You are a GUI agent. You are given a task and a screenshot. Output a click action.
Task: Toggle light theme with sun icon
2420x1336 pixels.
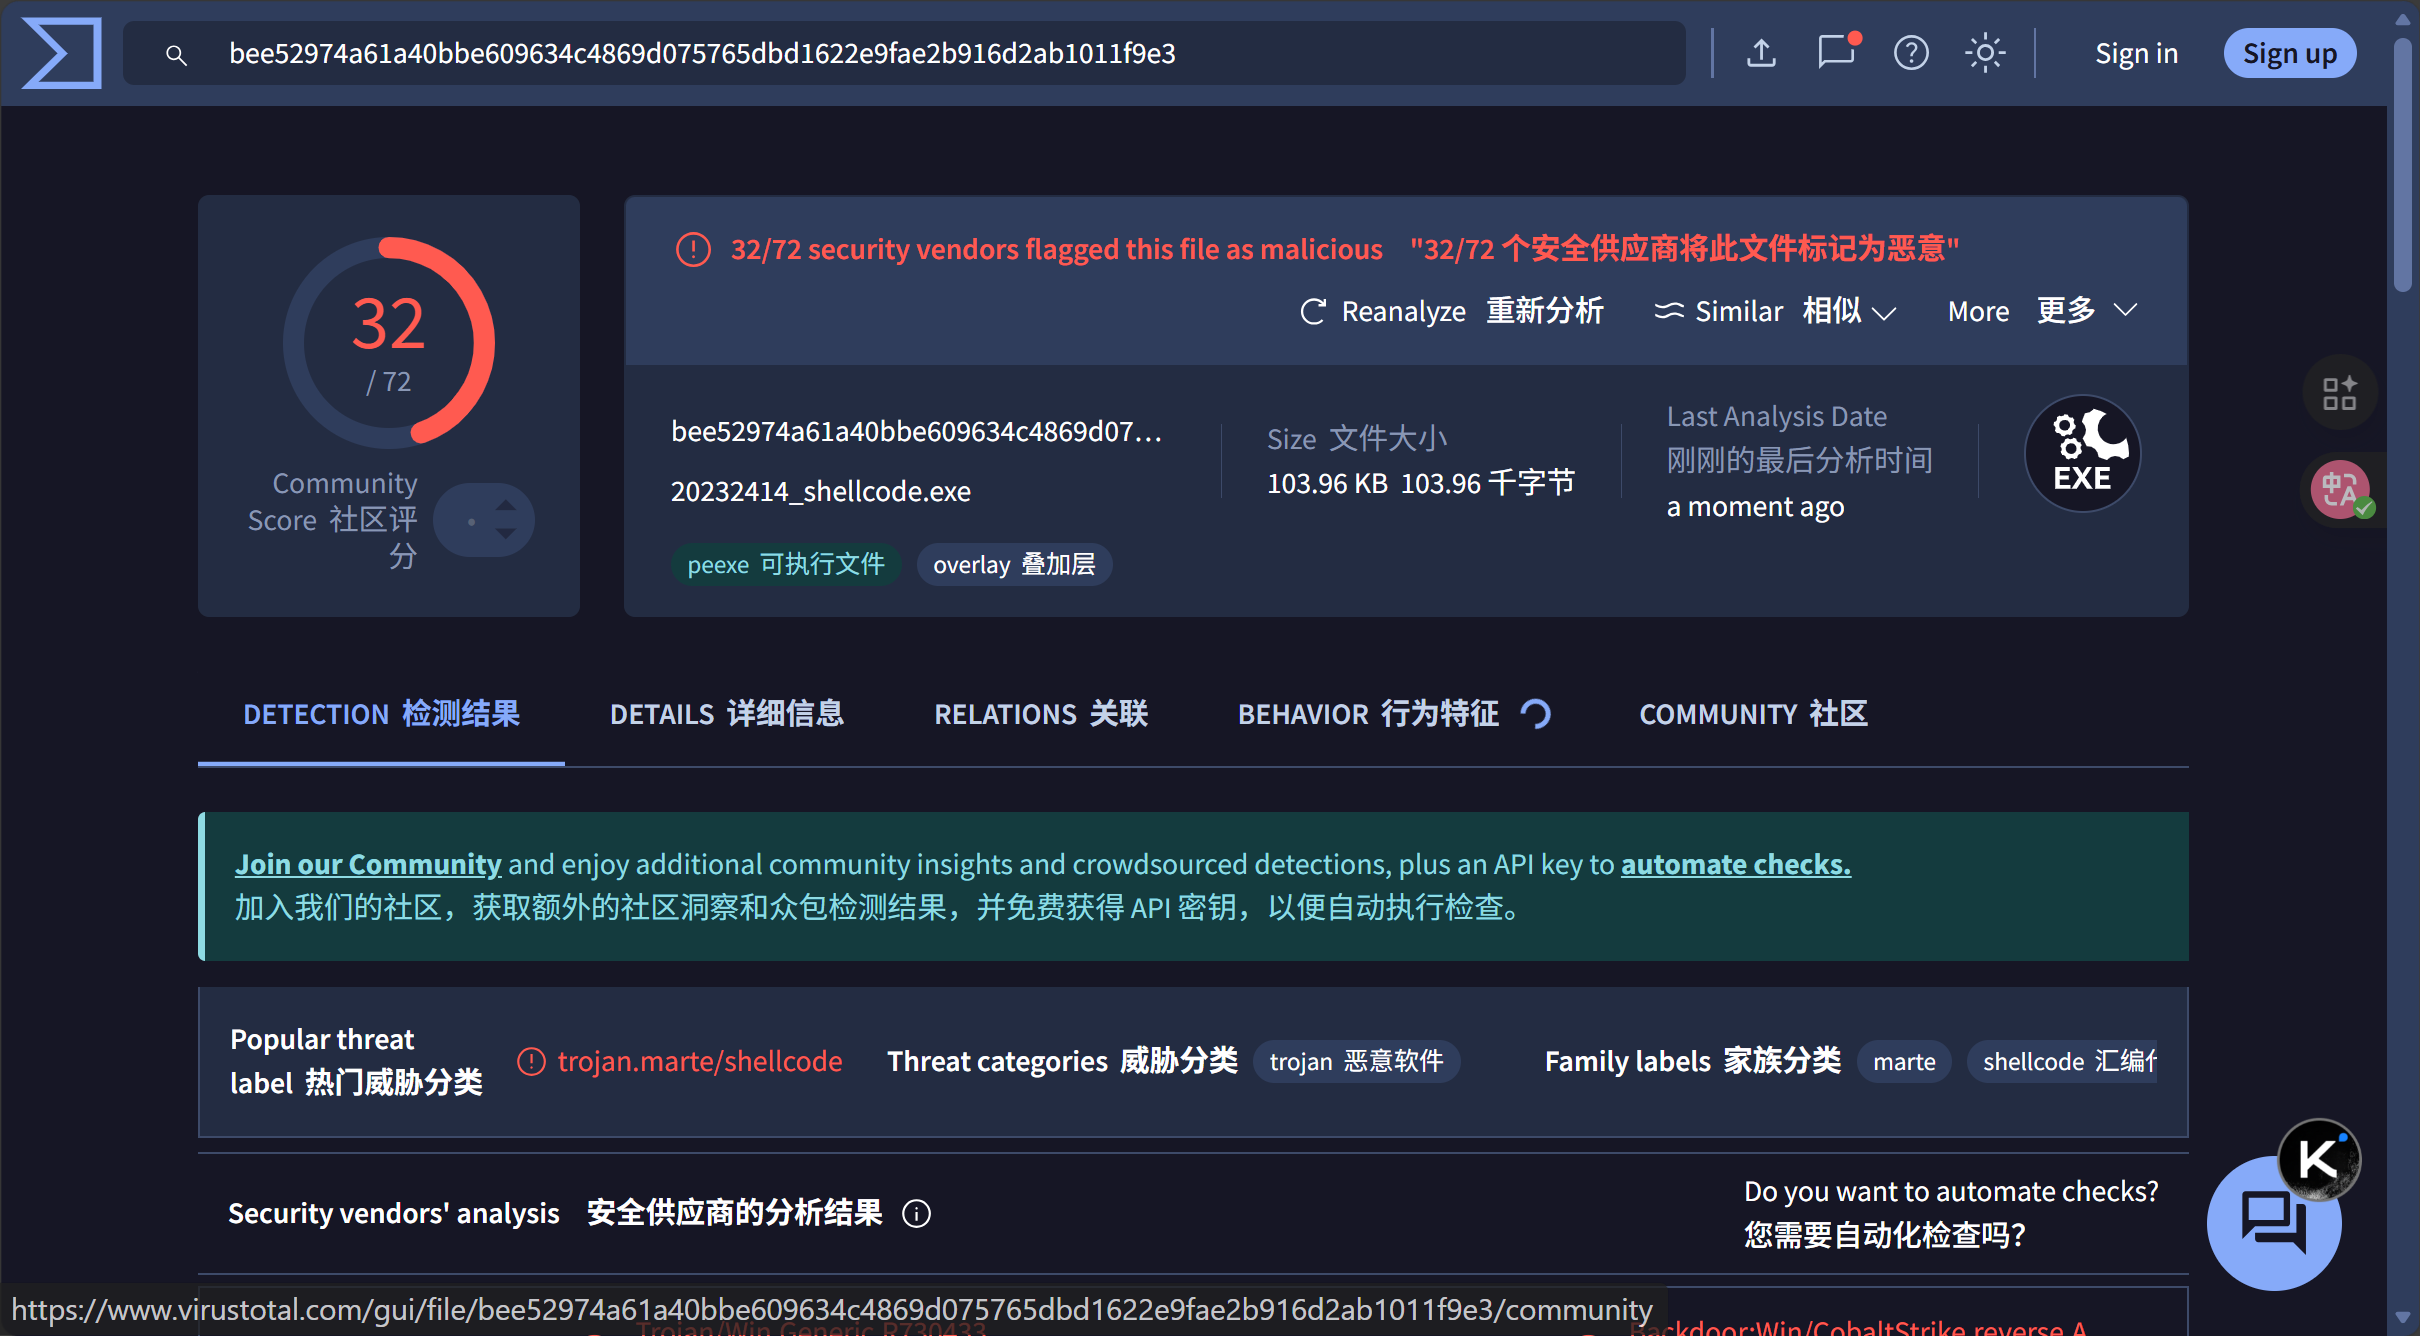pos(1985,53)
